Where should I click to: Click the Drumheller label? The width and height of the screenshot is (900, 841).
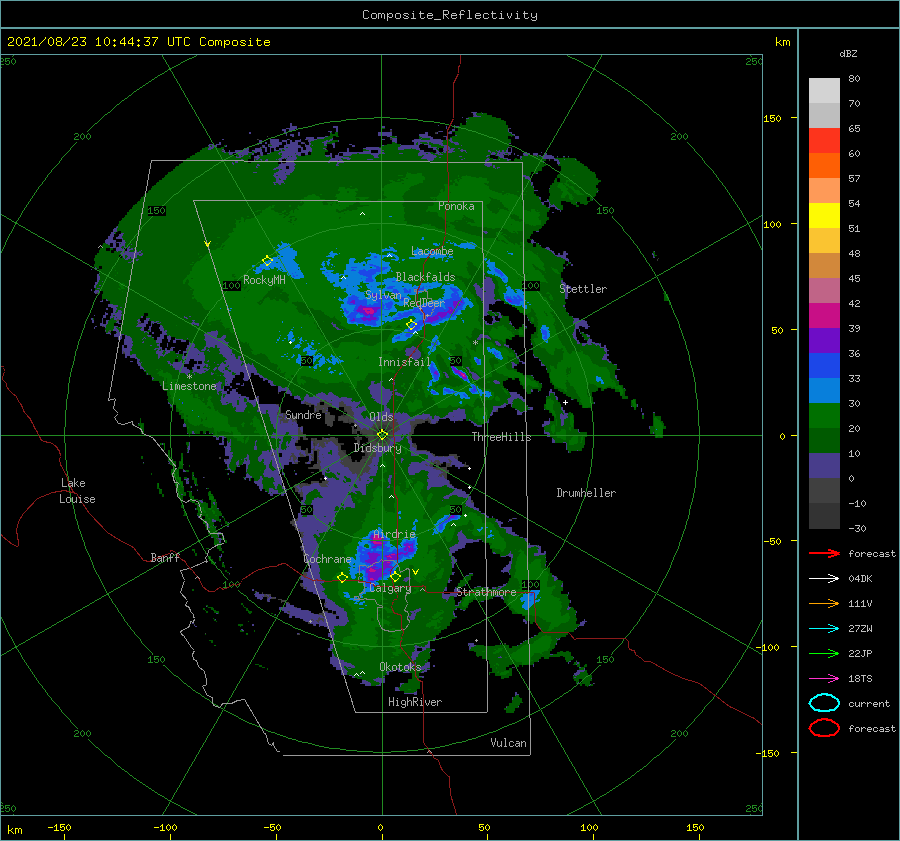tap(586, 493)
